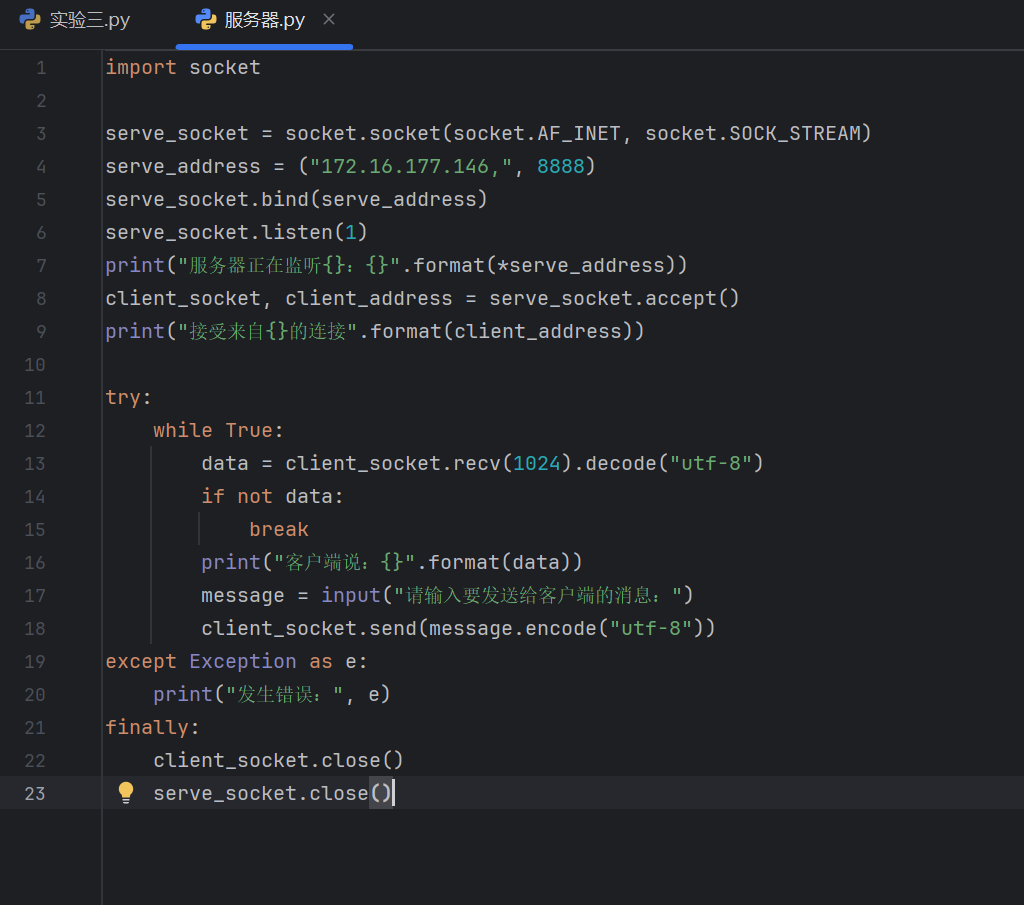
Task: Click line number 21 beside finally clause
Action: point(36,728)
